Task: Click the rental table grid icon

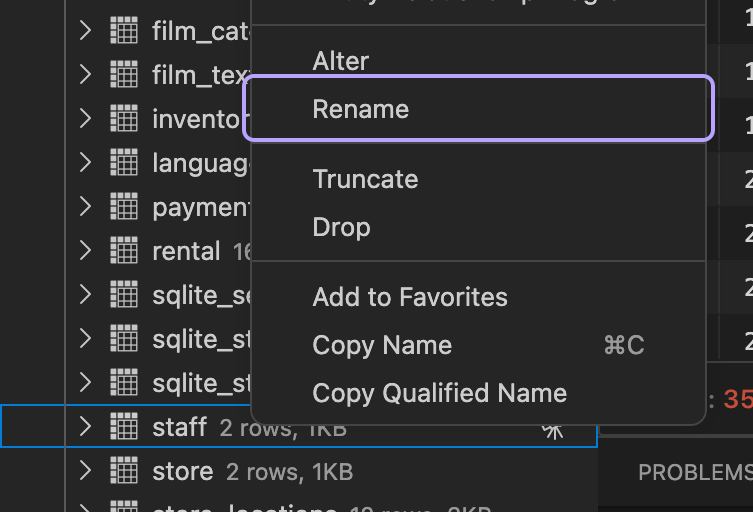Action: 124,250
